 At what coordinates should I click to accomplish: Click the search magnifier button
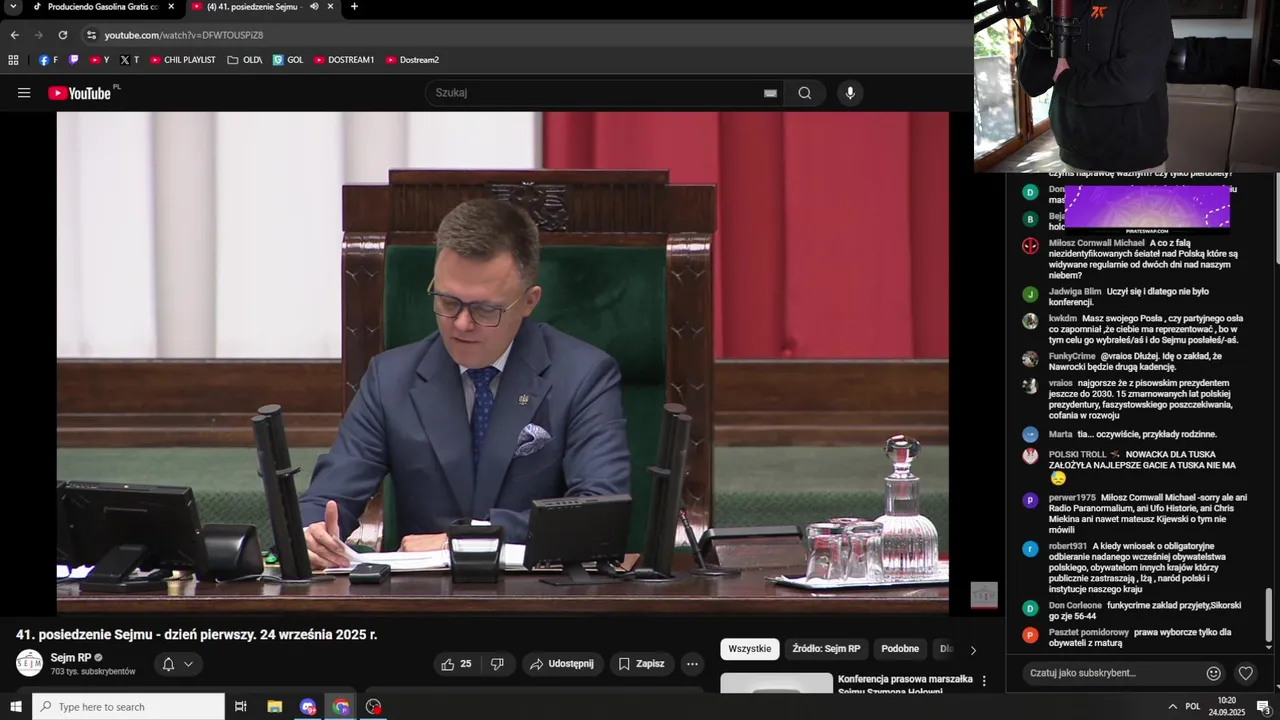805,93
